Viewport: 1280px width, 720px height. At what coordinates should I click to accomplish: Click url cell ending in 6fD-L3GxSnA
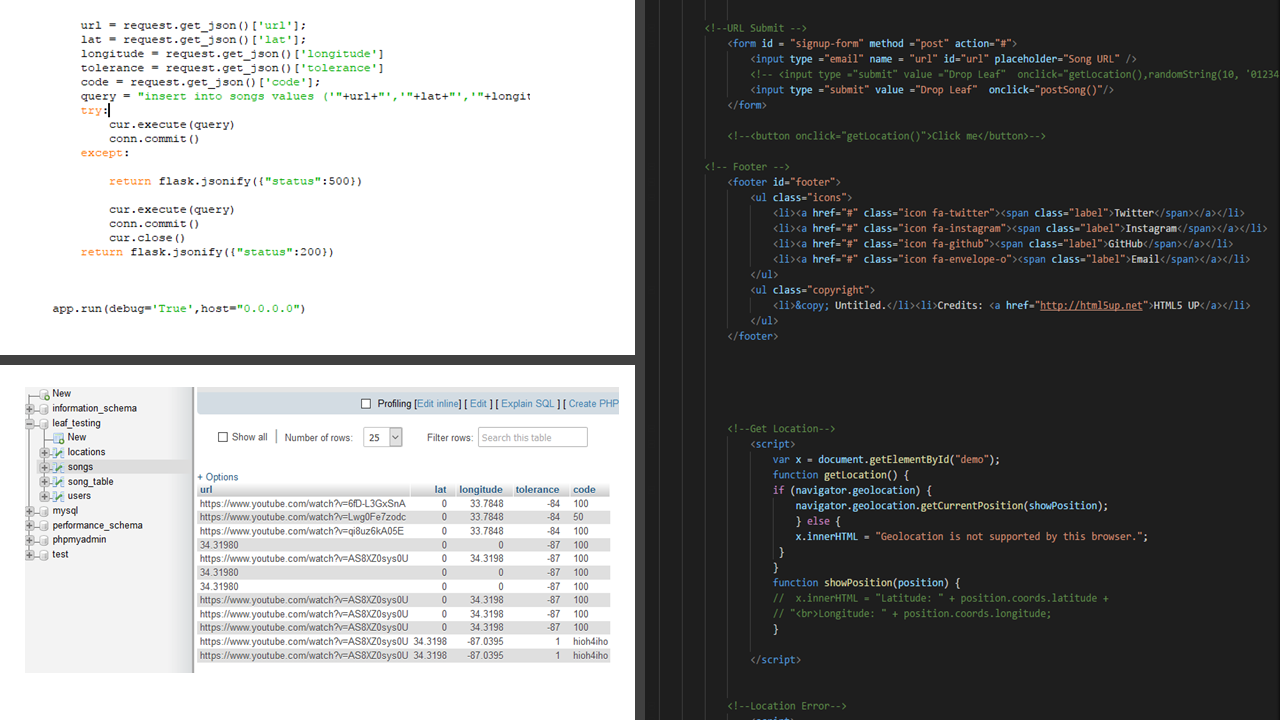303,504
